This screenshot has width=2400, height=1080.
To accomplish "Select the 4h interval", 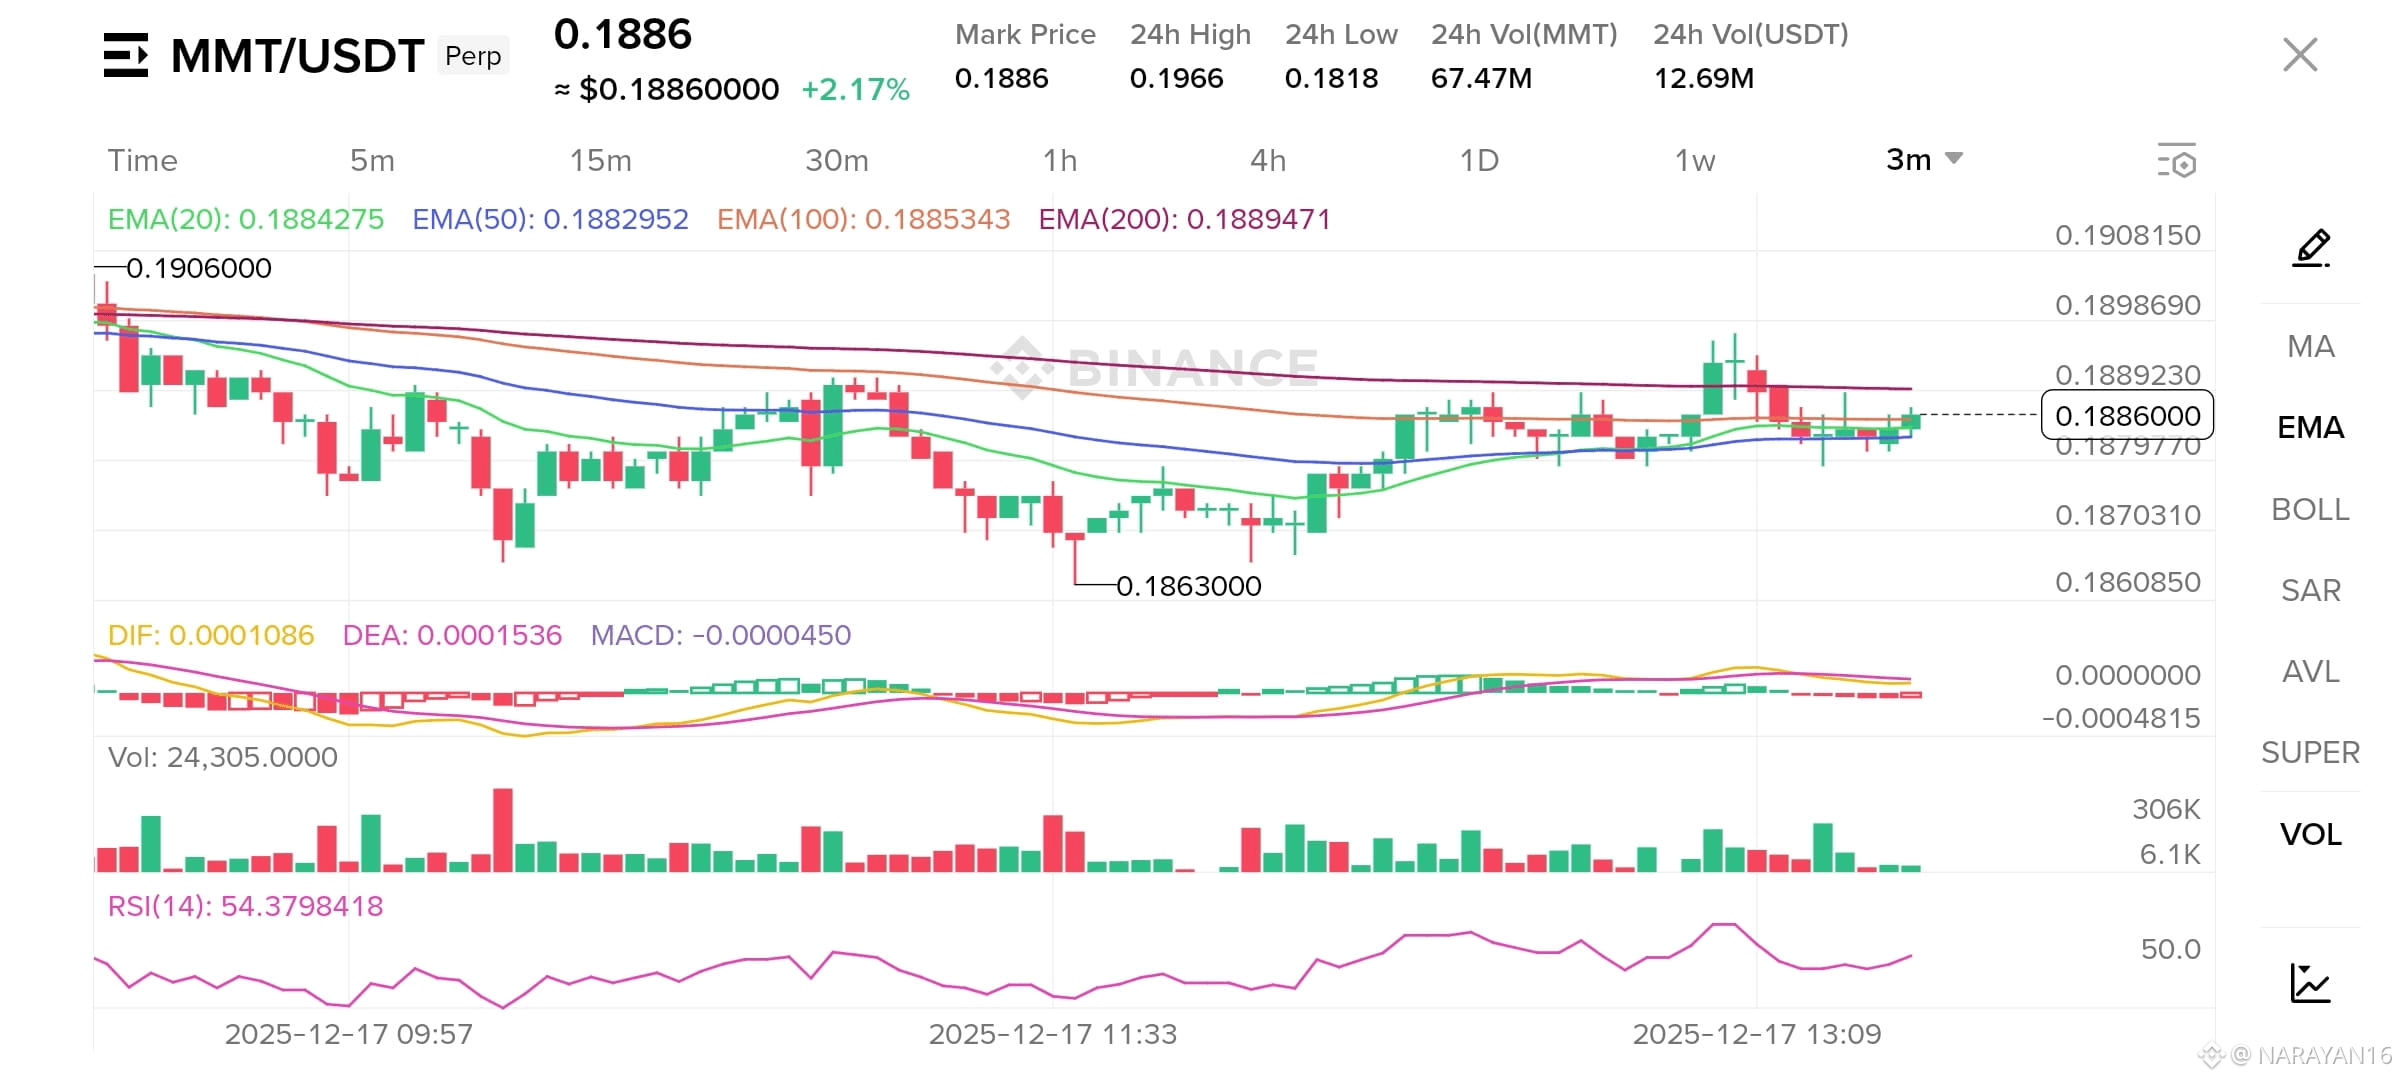I will (x=1268, y=160).
